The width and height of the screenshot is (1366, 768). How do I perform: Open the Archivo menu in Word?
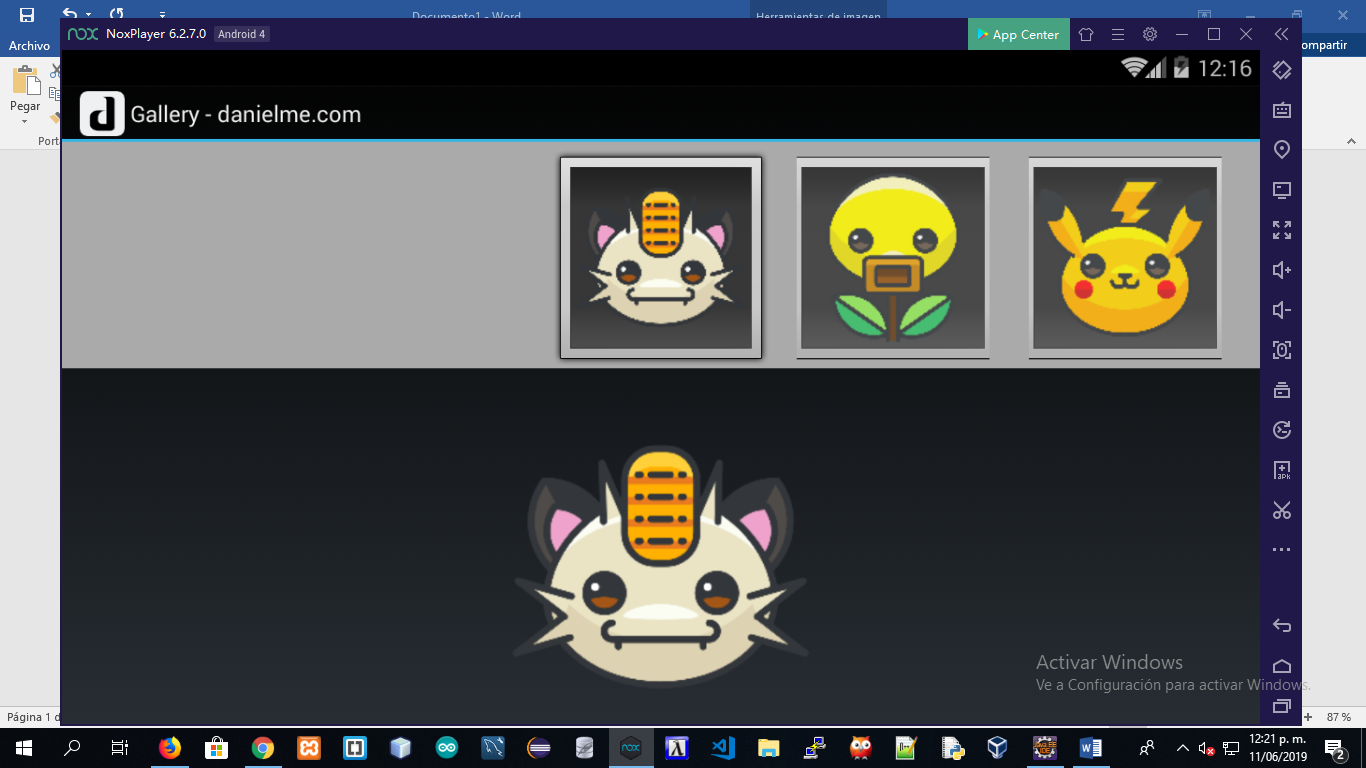pyautogui.click(x=29, y=46)
